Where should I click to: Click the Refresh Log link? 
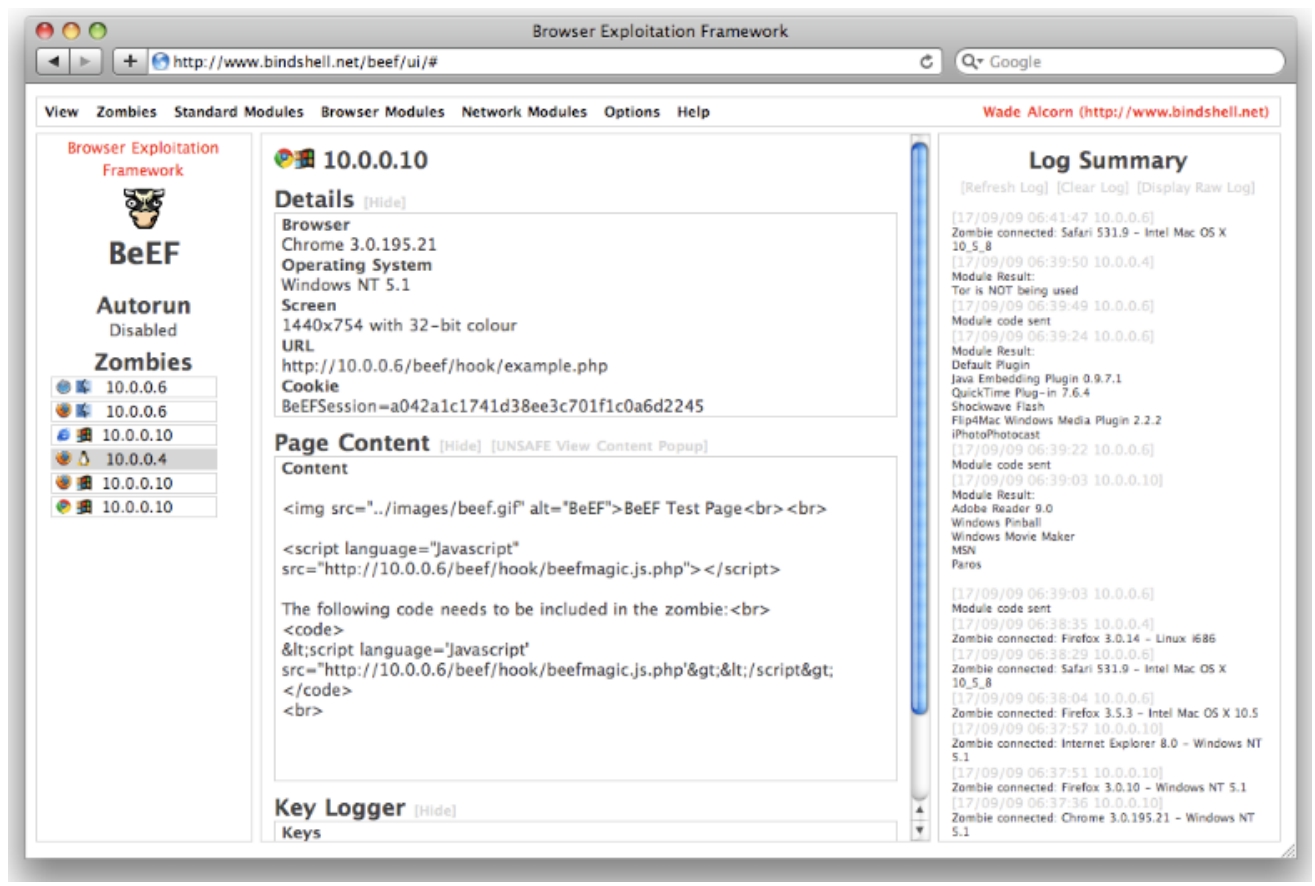pos(1004,187)
